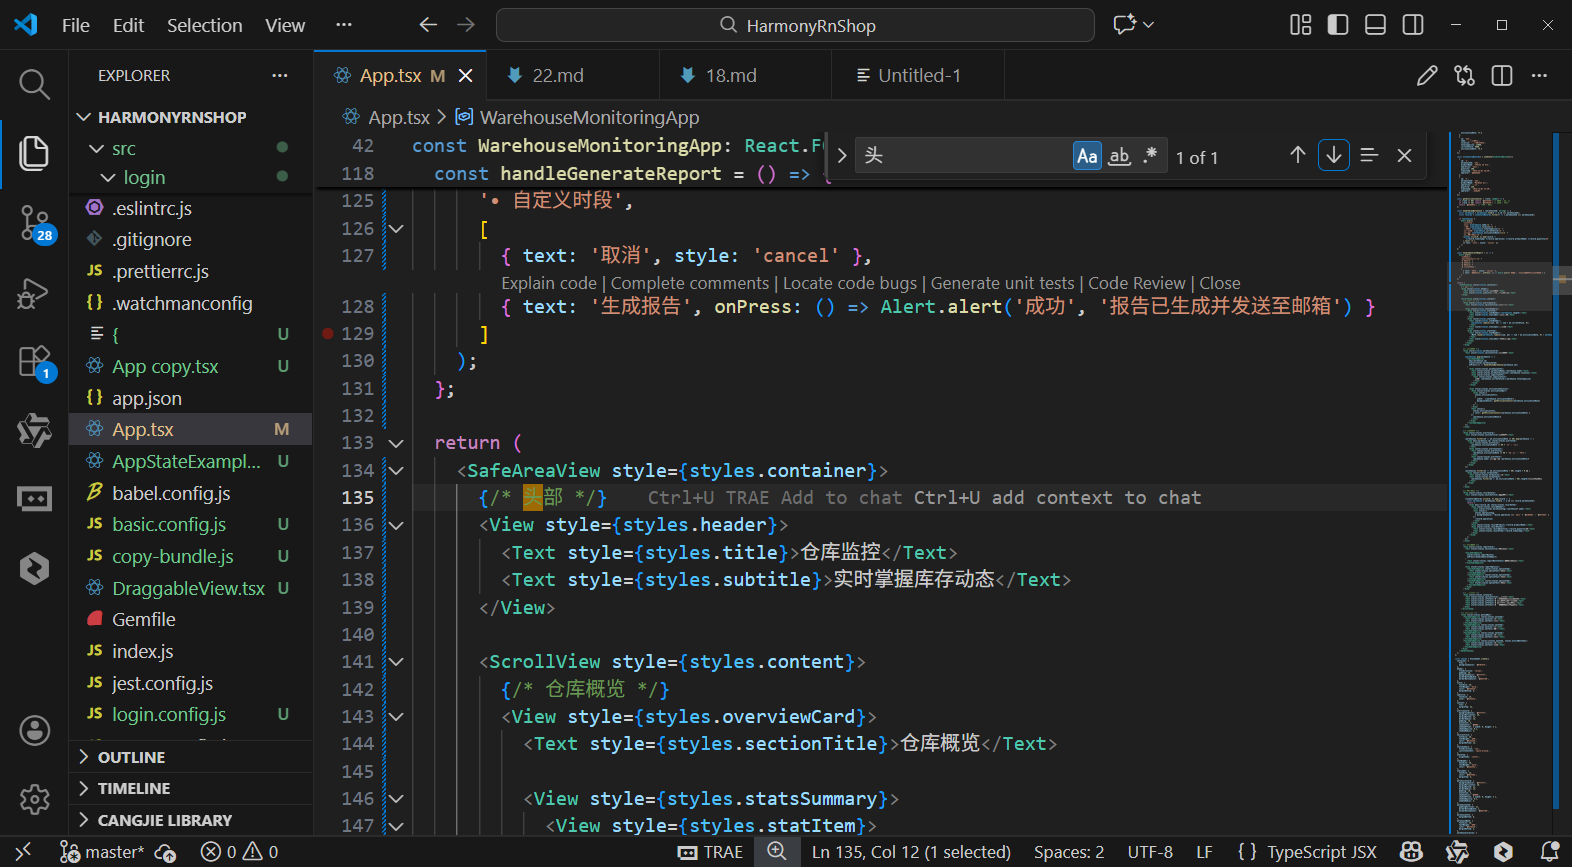
Task: Fold the return block at line 133
Action: coord(396,443)
